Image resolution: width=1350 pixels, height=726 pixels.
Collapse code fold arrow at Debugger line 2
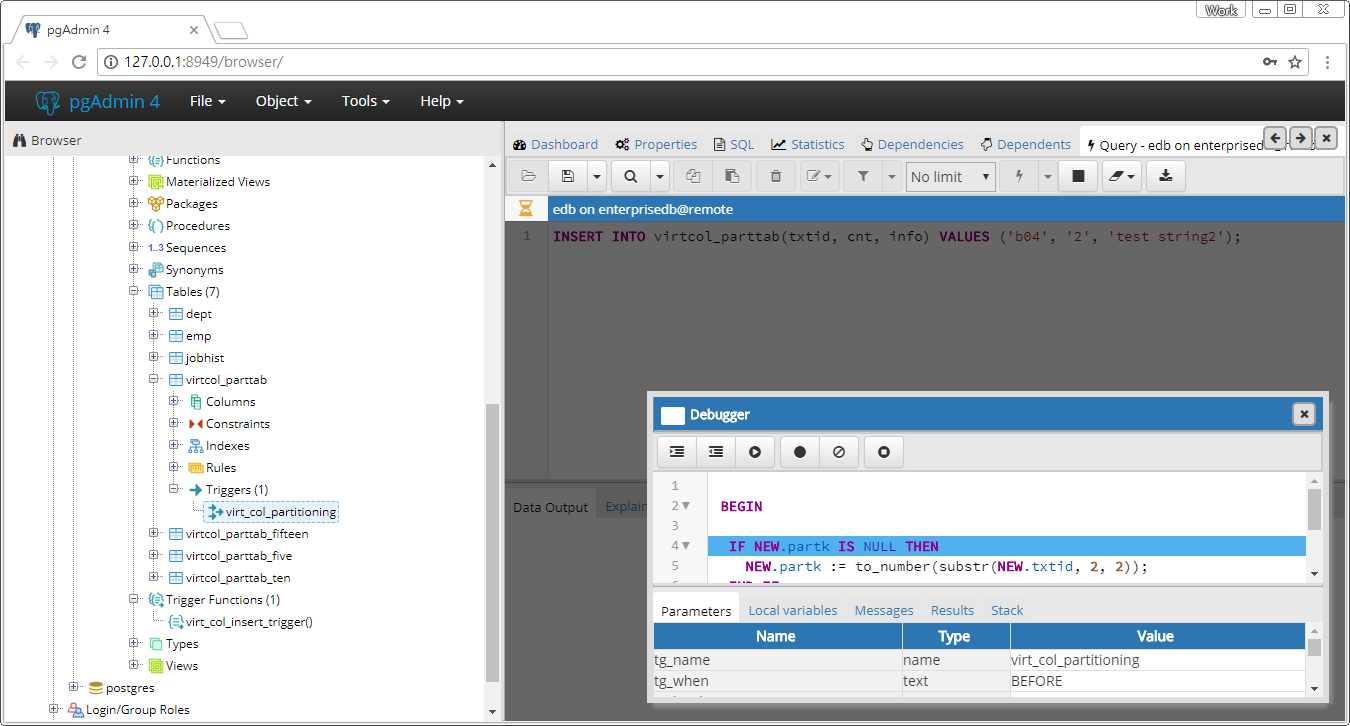click(686, 506)
